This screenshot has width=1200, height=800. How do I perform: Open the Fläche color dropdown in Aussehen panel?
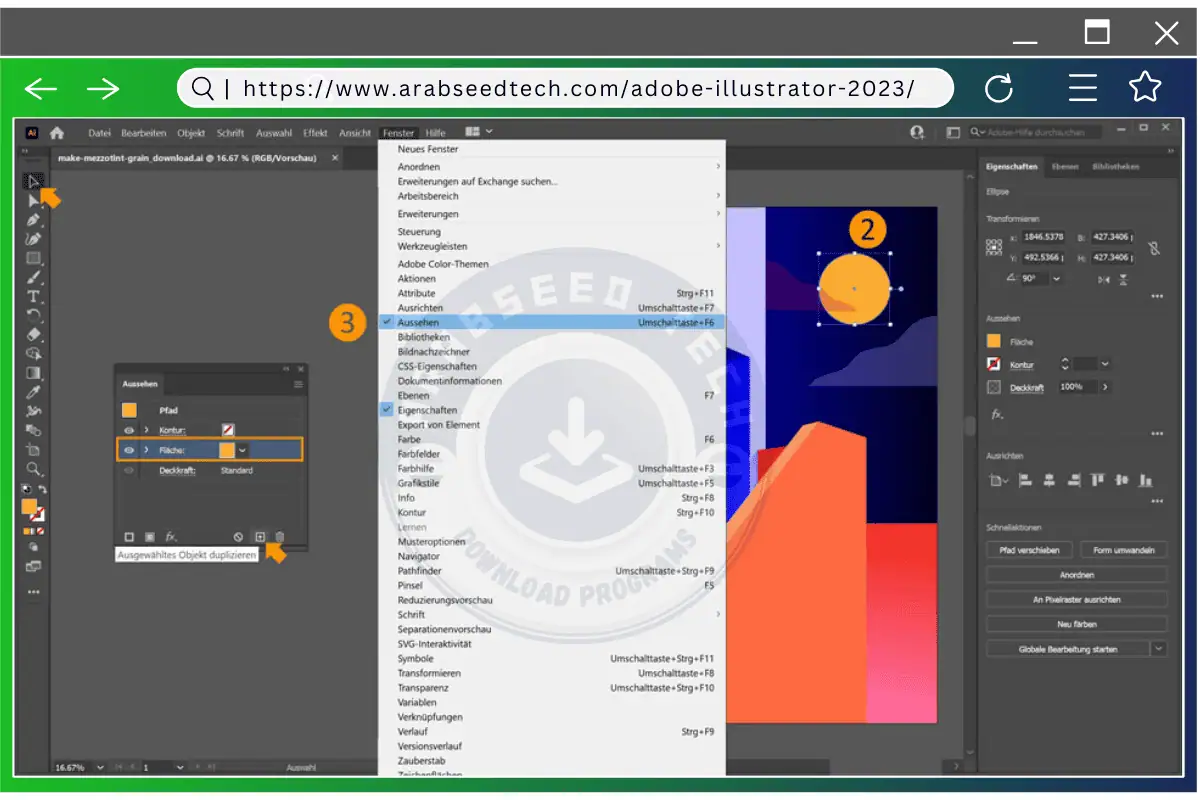click(242, 450)
